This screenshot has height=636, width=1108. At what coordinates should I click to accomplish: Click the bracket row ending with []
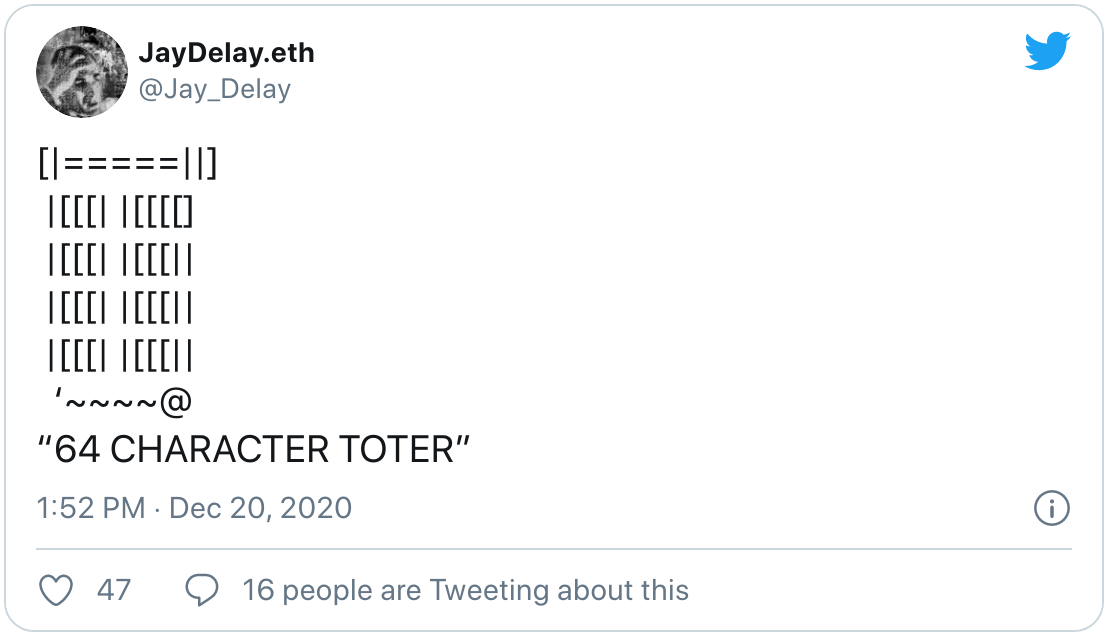point(120,212)
